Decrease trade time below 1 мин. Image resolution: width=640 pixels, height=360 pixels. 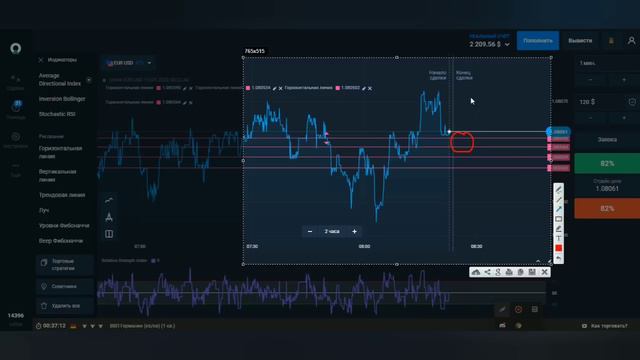pos(590,80)
